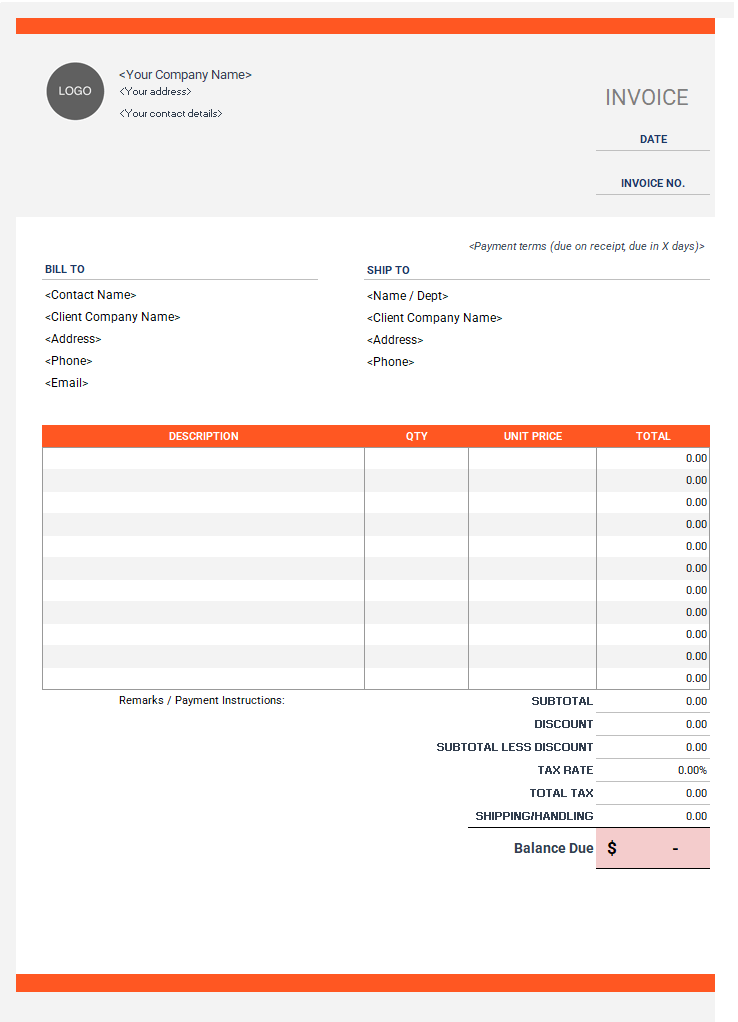The height and width of the screenshot is (1022, 738).
Task: Click the first row's QTY cell
Action: [417, 458]
